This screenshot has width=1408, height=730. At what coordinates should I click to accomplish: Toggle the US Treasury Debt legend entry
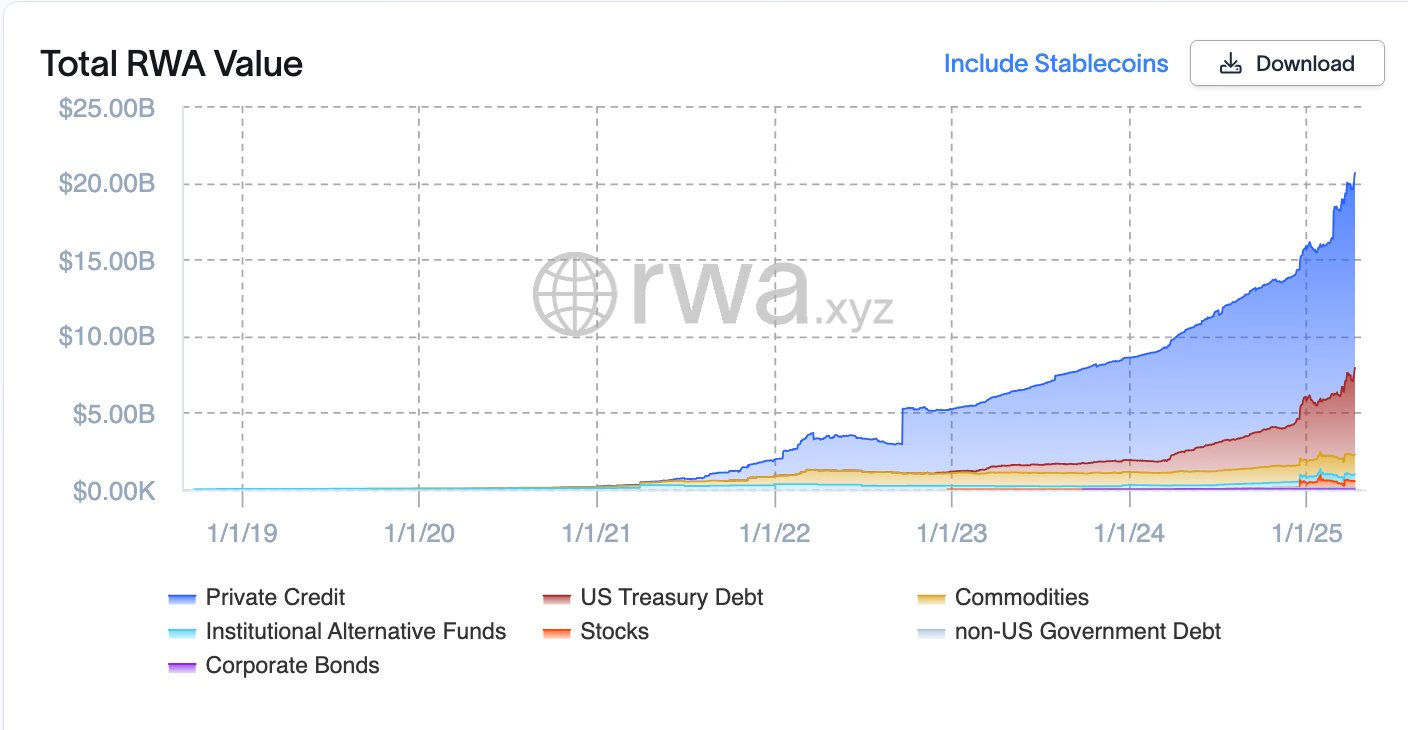click(671, 598)
